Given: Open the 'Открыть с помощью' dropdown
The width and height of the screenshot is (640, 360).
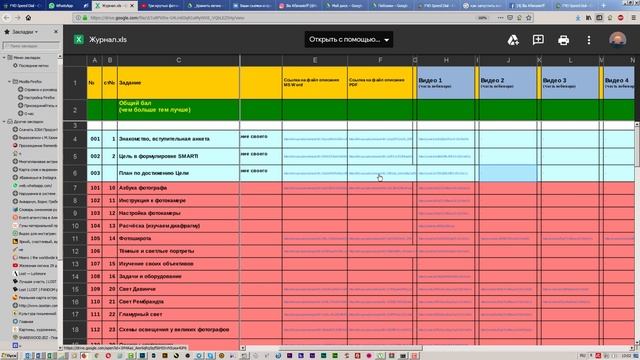Looking at the screenshot, I should (349, 40).
